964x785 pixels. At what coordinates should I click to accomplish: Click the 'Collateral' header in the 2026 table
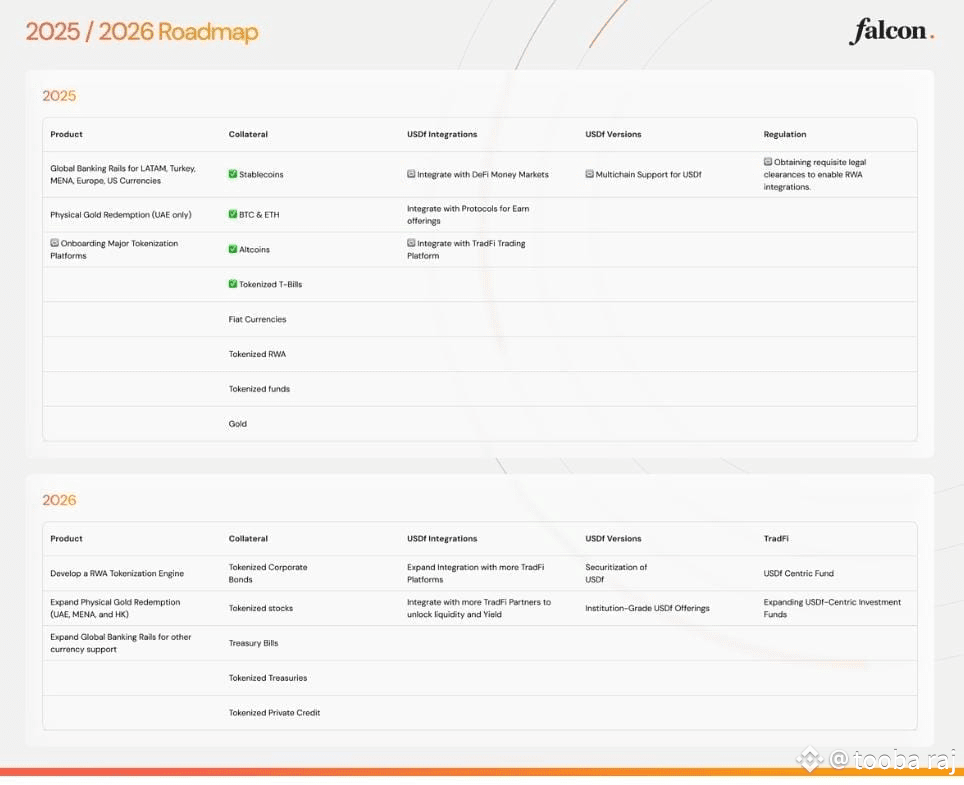[x=248, y=538]
